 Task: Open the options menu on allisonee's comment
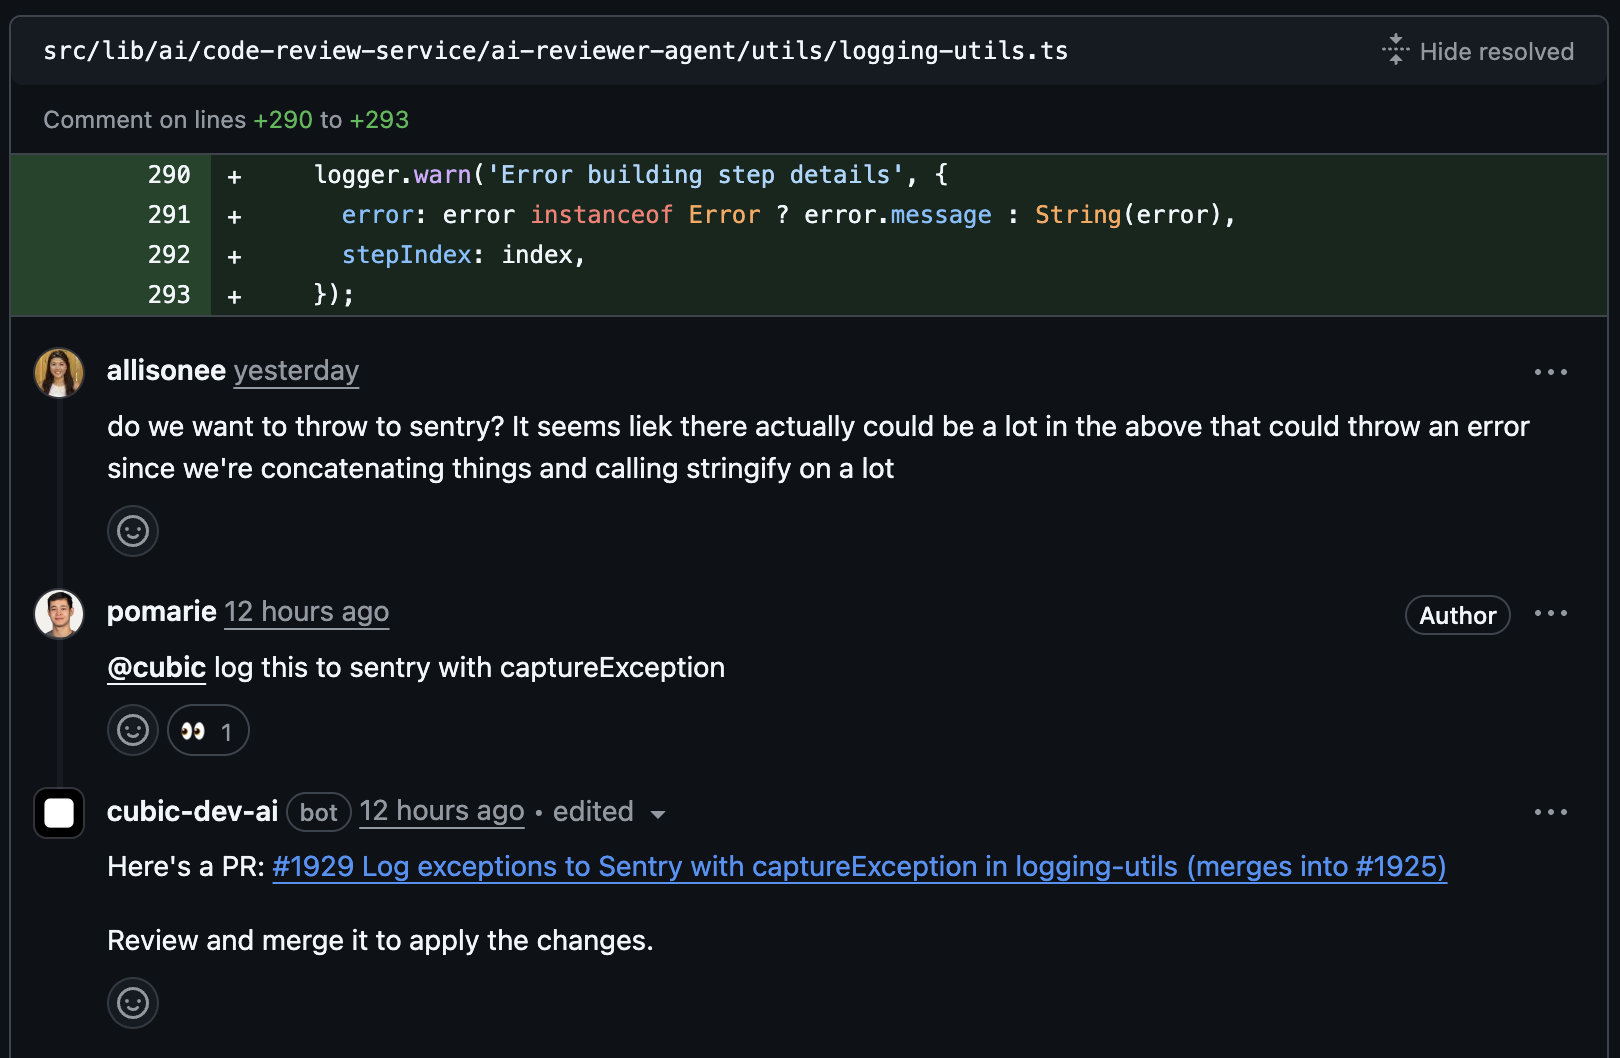click(1550, 372)
